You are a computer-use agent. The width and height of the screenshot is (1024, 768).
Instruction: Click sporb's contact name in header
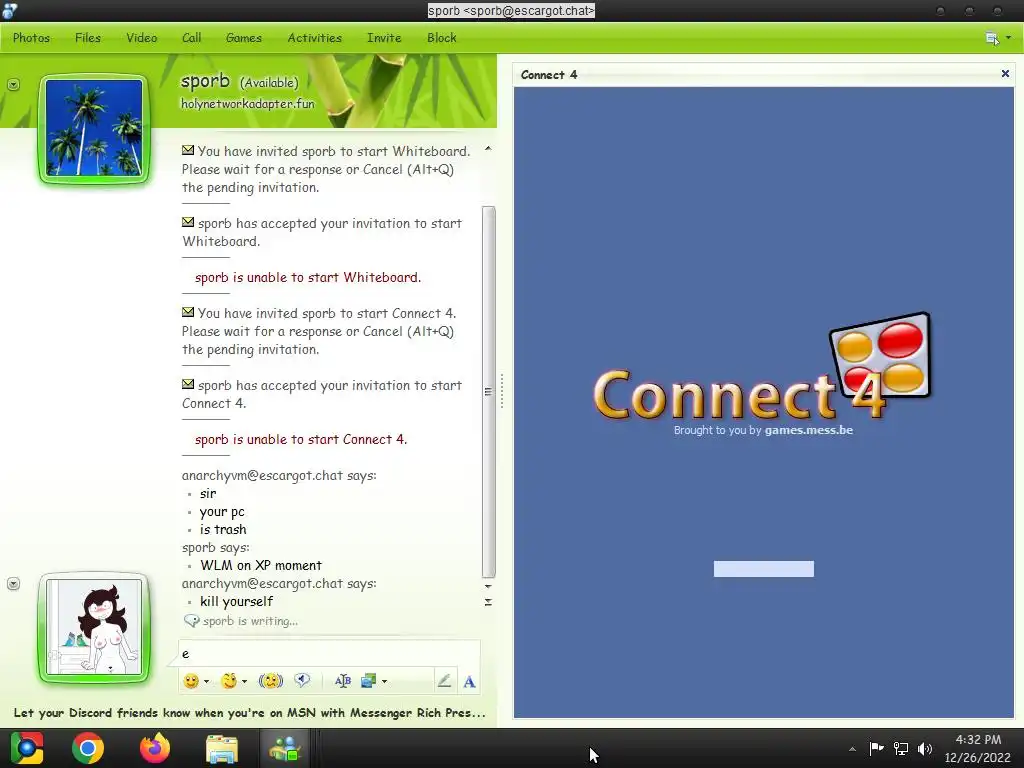coord(205,81)
